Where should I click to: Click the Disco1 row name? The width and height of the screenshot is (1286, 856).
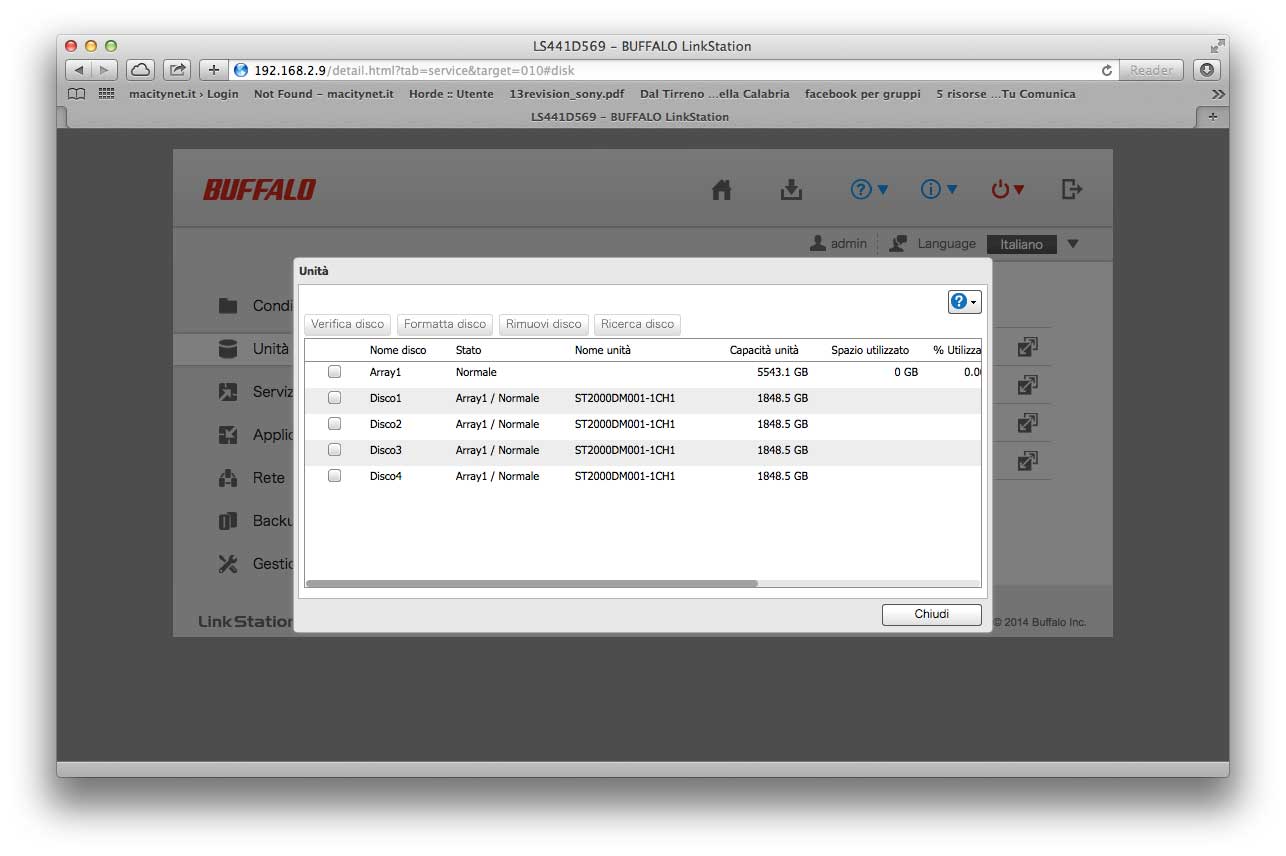pyautogui.click(x=385, y=398)
